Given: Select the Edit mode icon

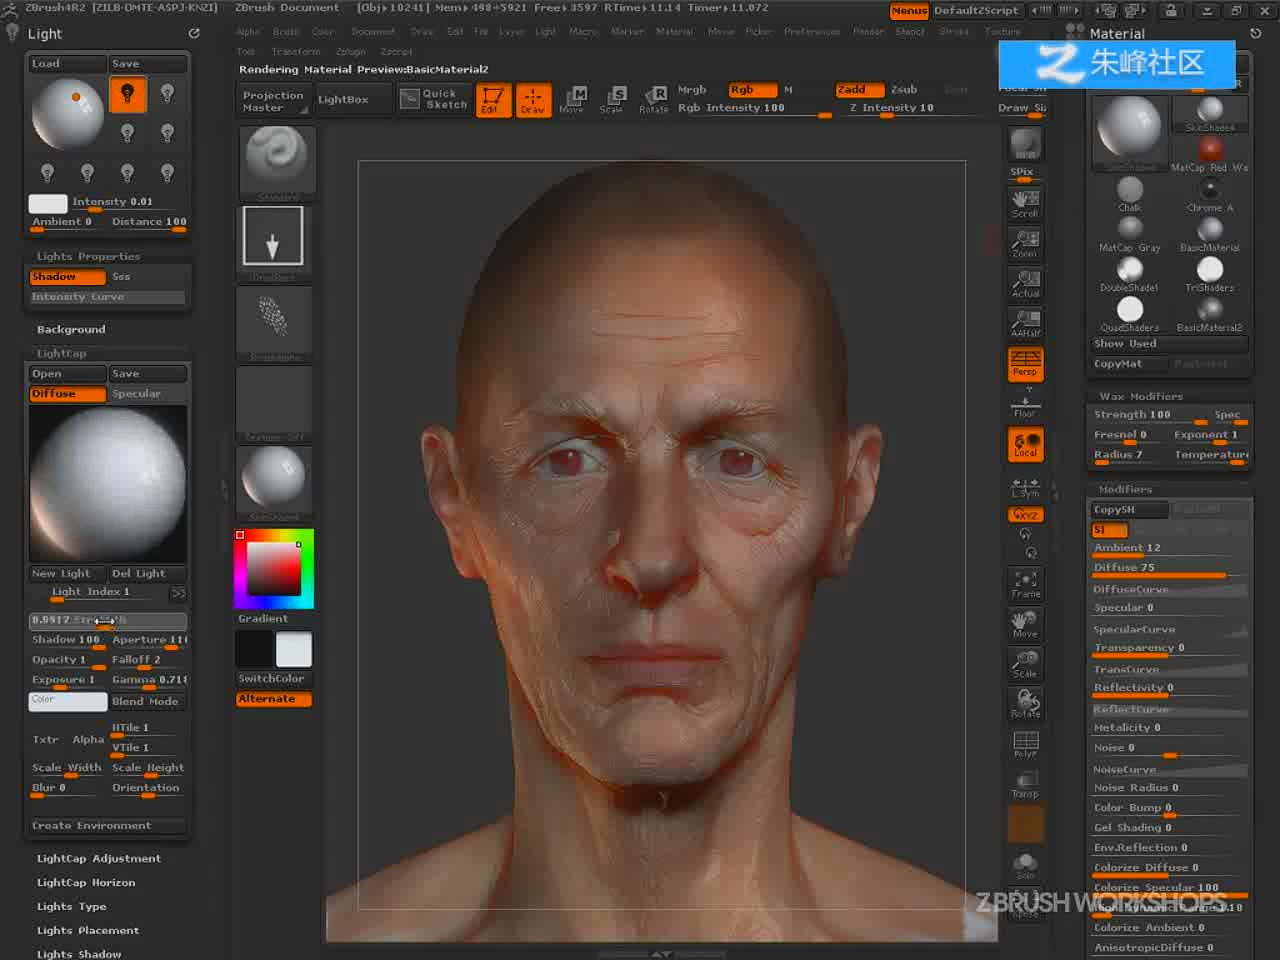Looking at the screenshot, I should [x=493, y=100].
